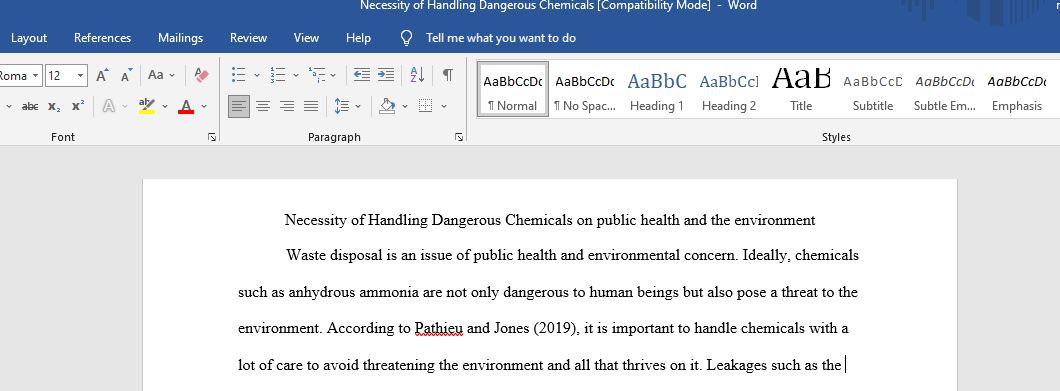Apply the Normal style
The height and width of the screenshot is (391, 1060).
[512, 89]
